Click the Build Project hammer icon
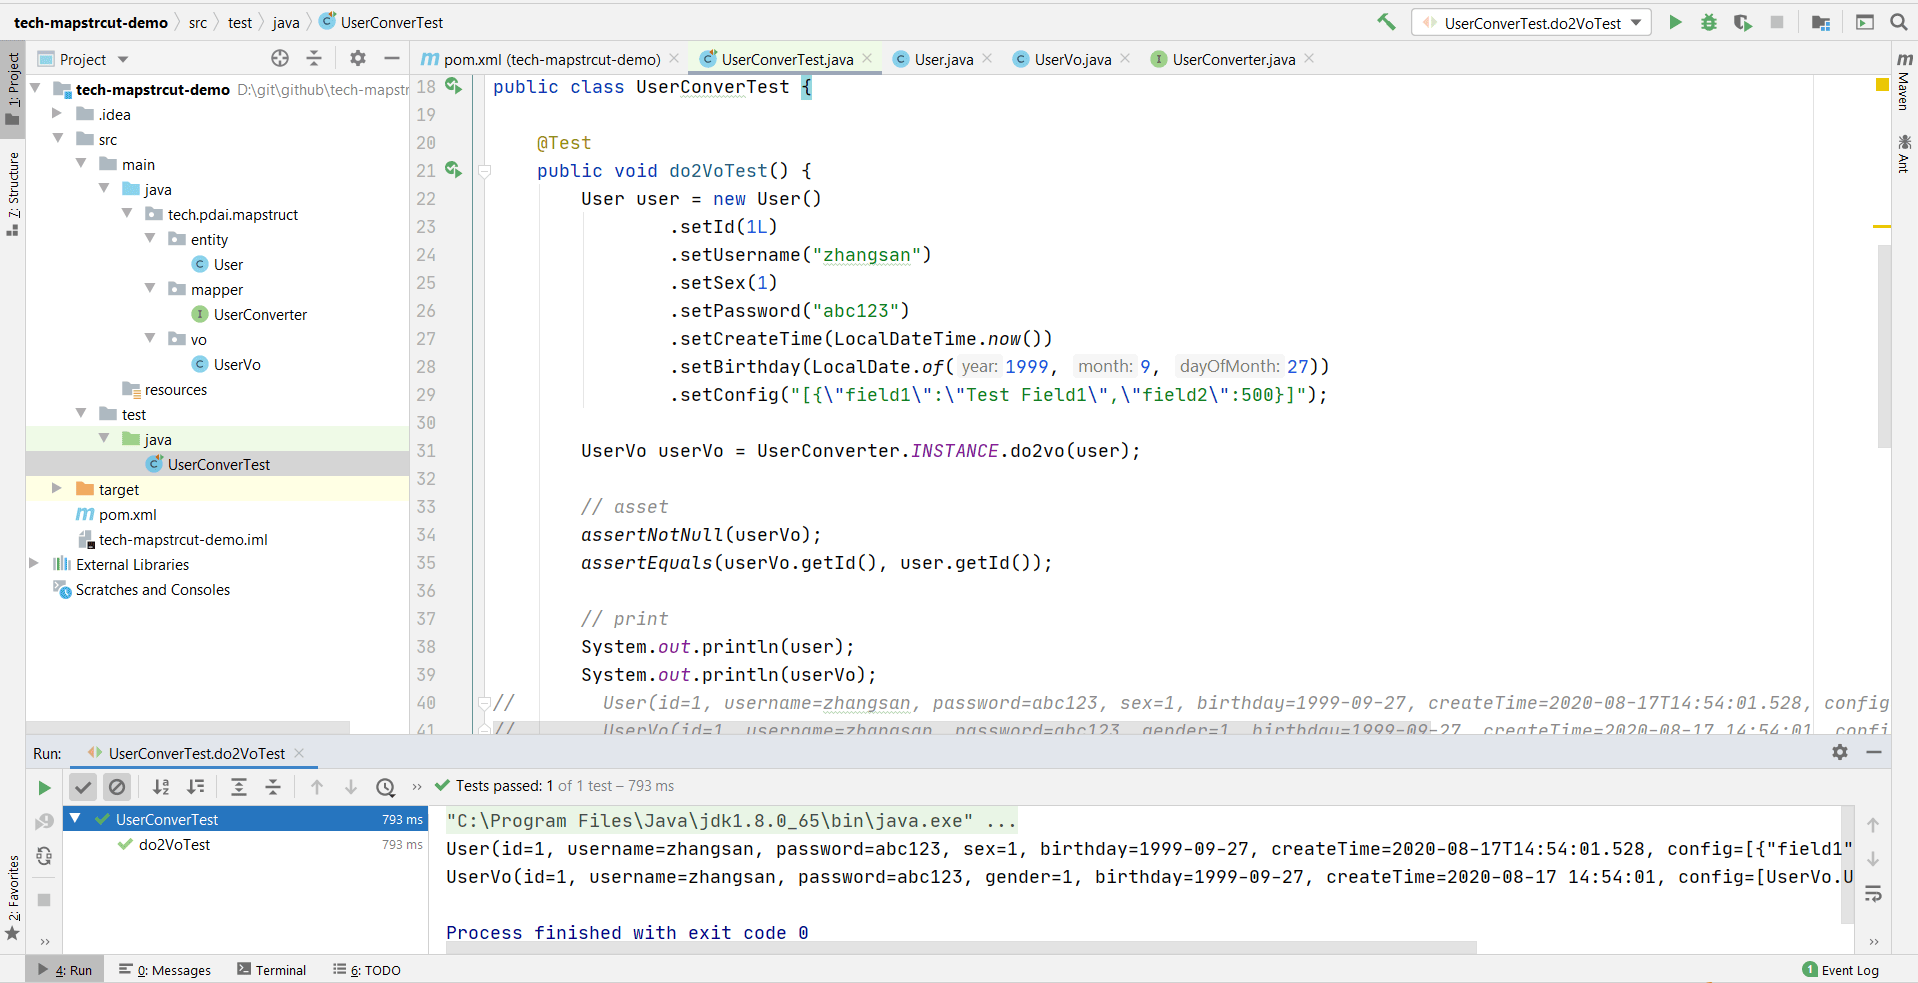The width and height of the screenshot is (1918, 983). click(x=1386, y=22)
